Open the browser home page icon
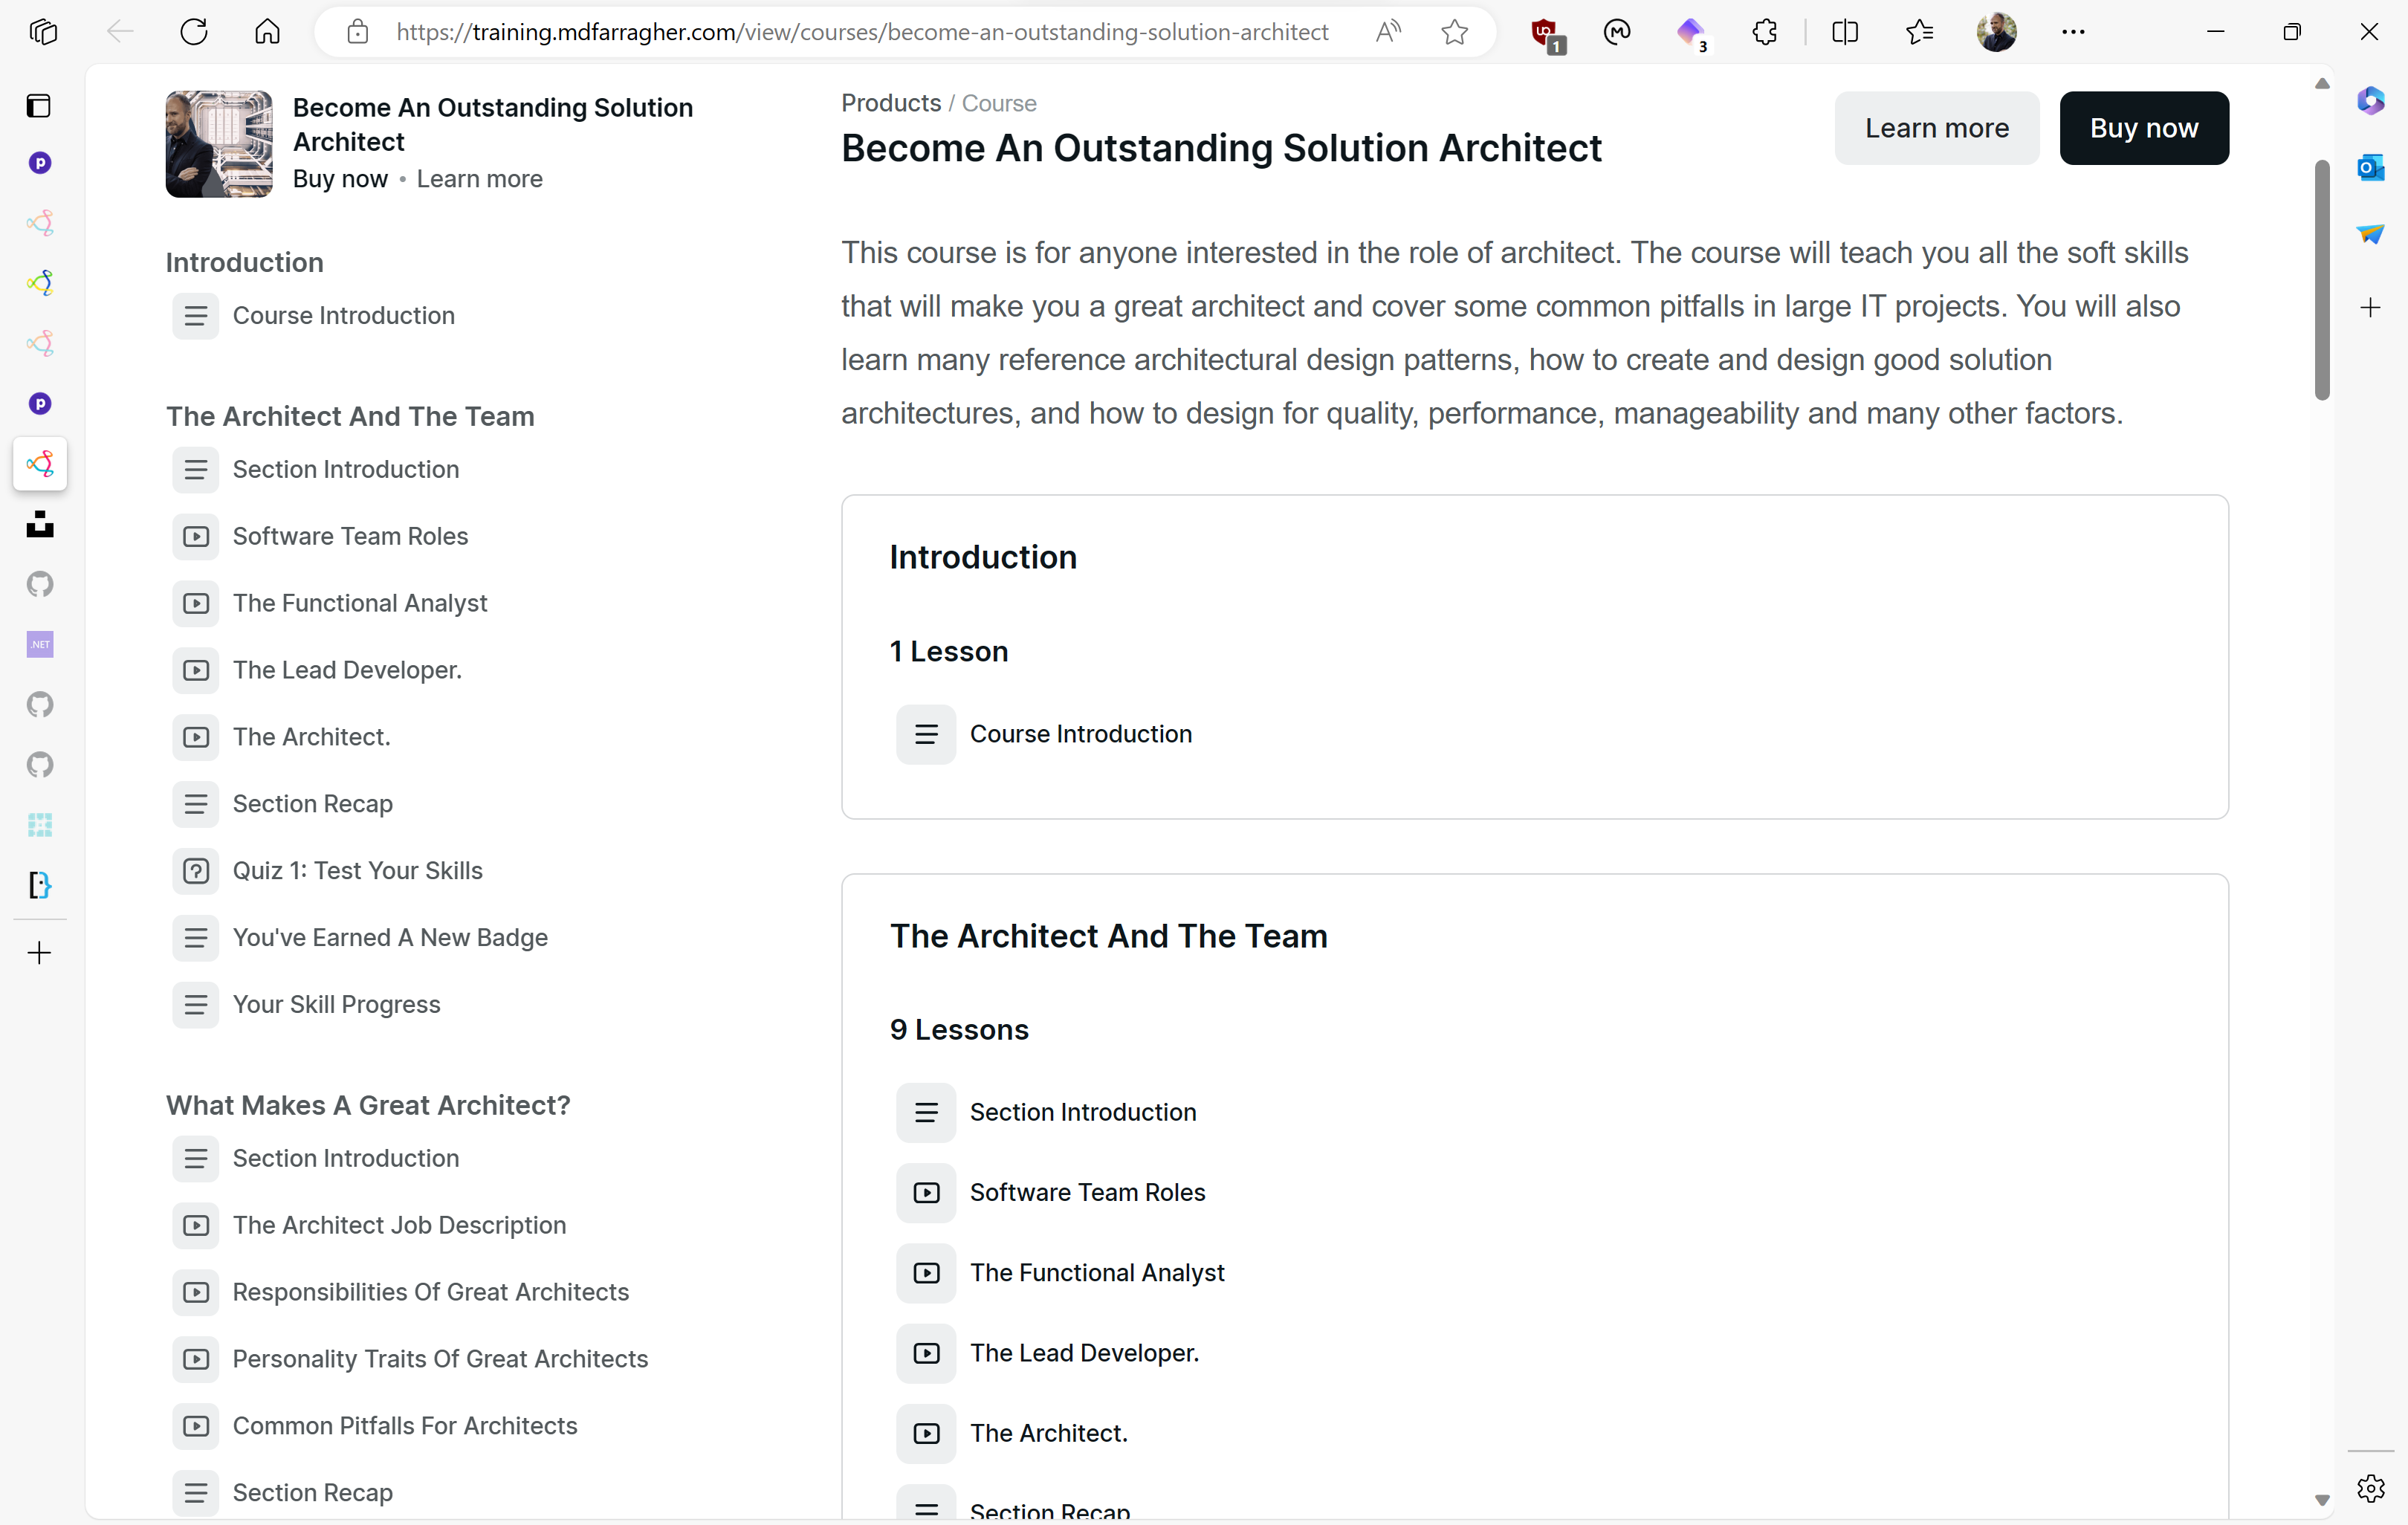2408x1525 pixels. pos(267,32)
